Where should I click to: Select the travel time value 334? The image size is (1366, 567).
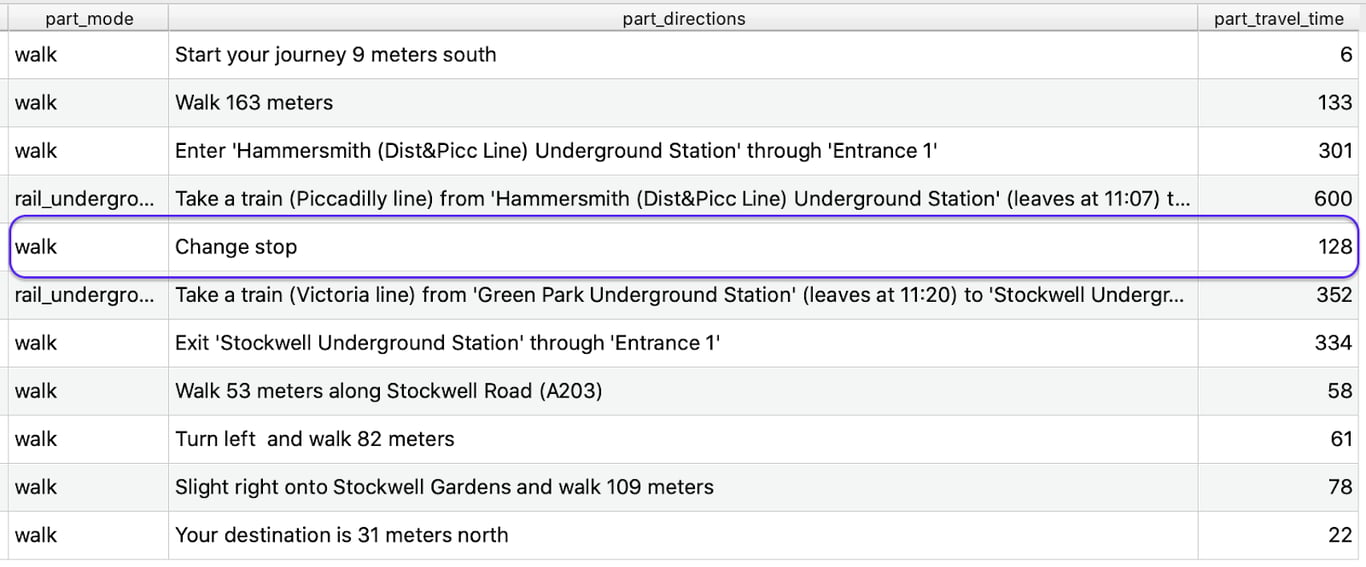pyautogui.click(x=1332, y=343)
